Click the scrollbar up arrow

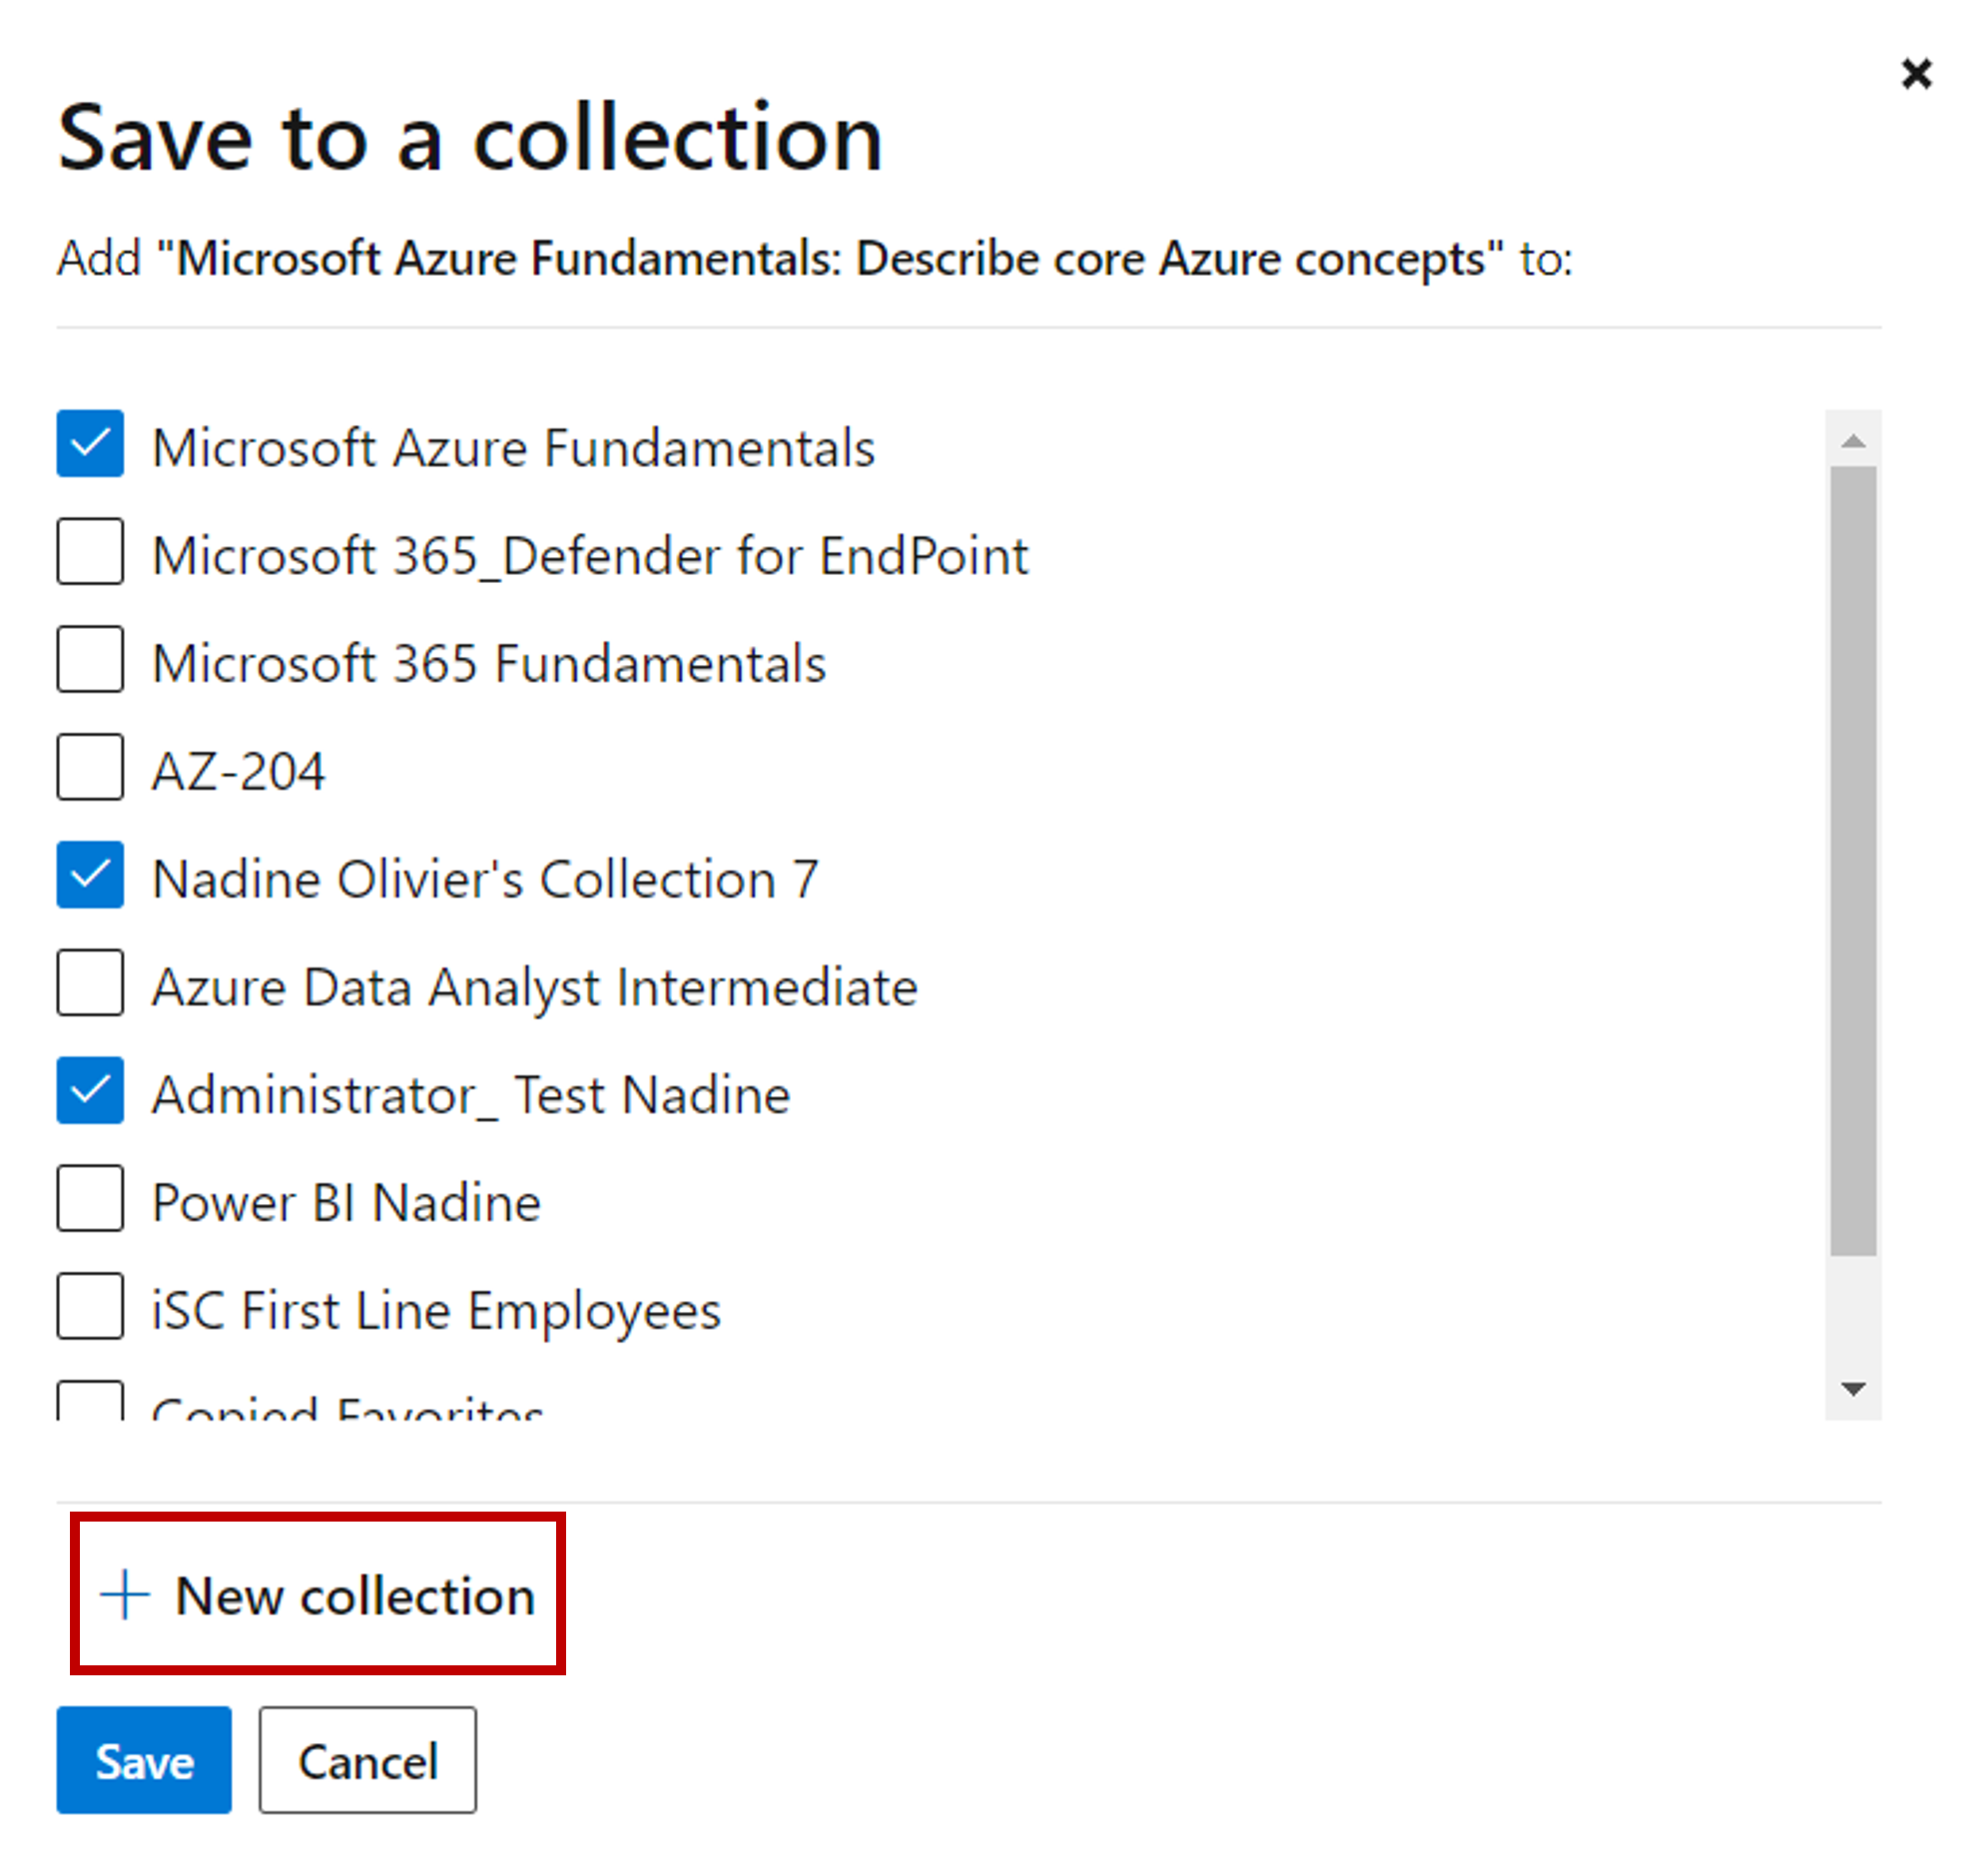tap(1853, 441)
